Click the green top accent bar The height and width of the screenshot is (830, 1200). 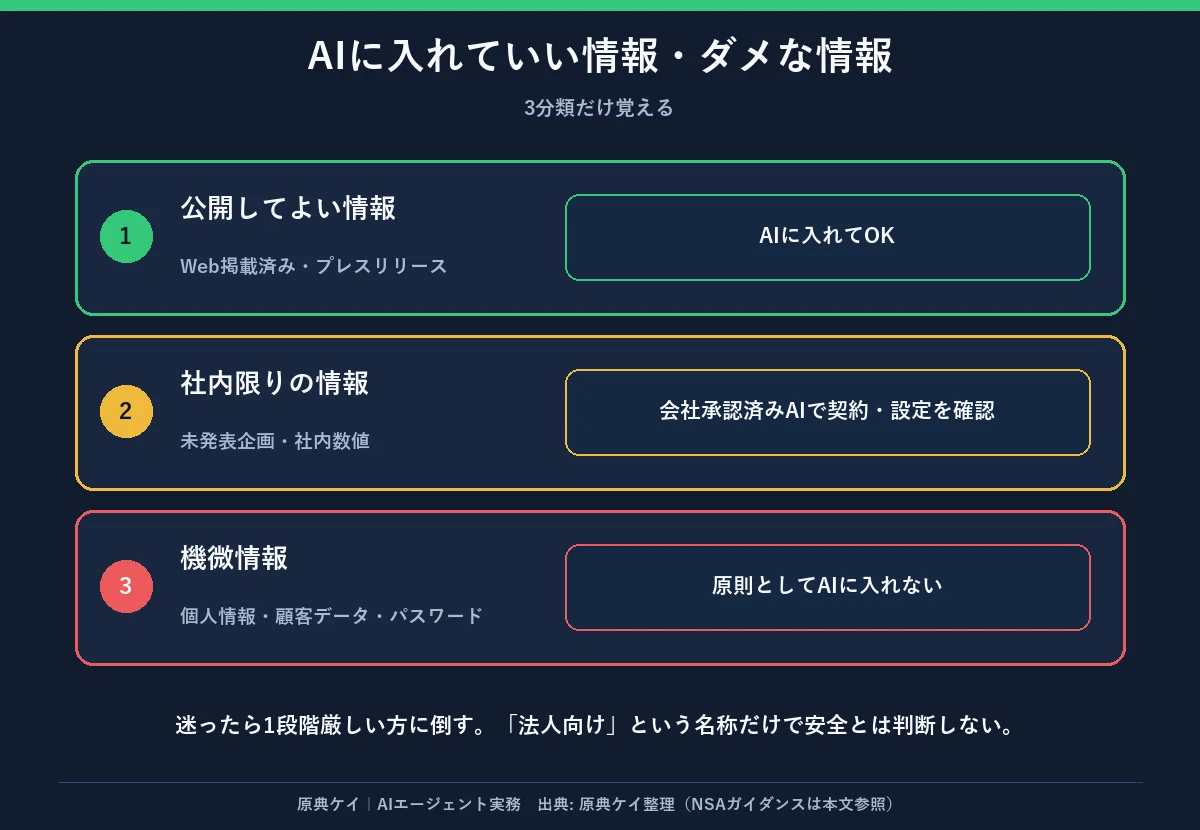[600, 5]
